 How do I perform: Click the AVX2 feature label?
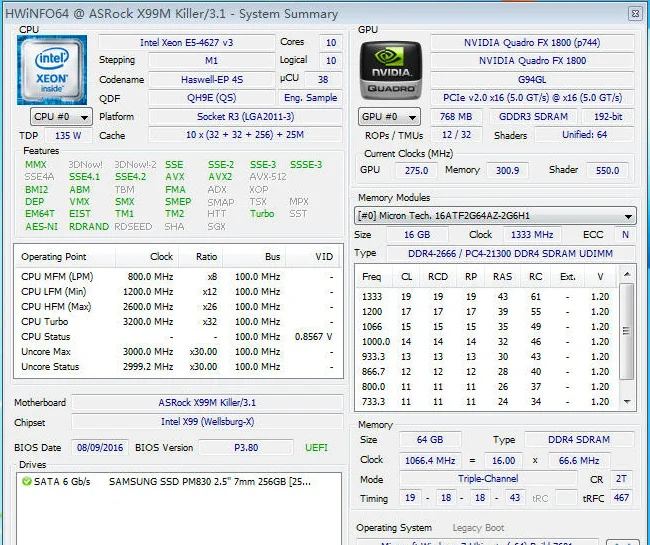(220, 177)
